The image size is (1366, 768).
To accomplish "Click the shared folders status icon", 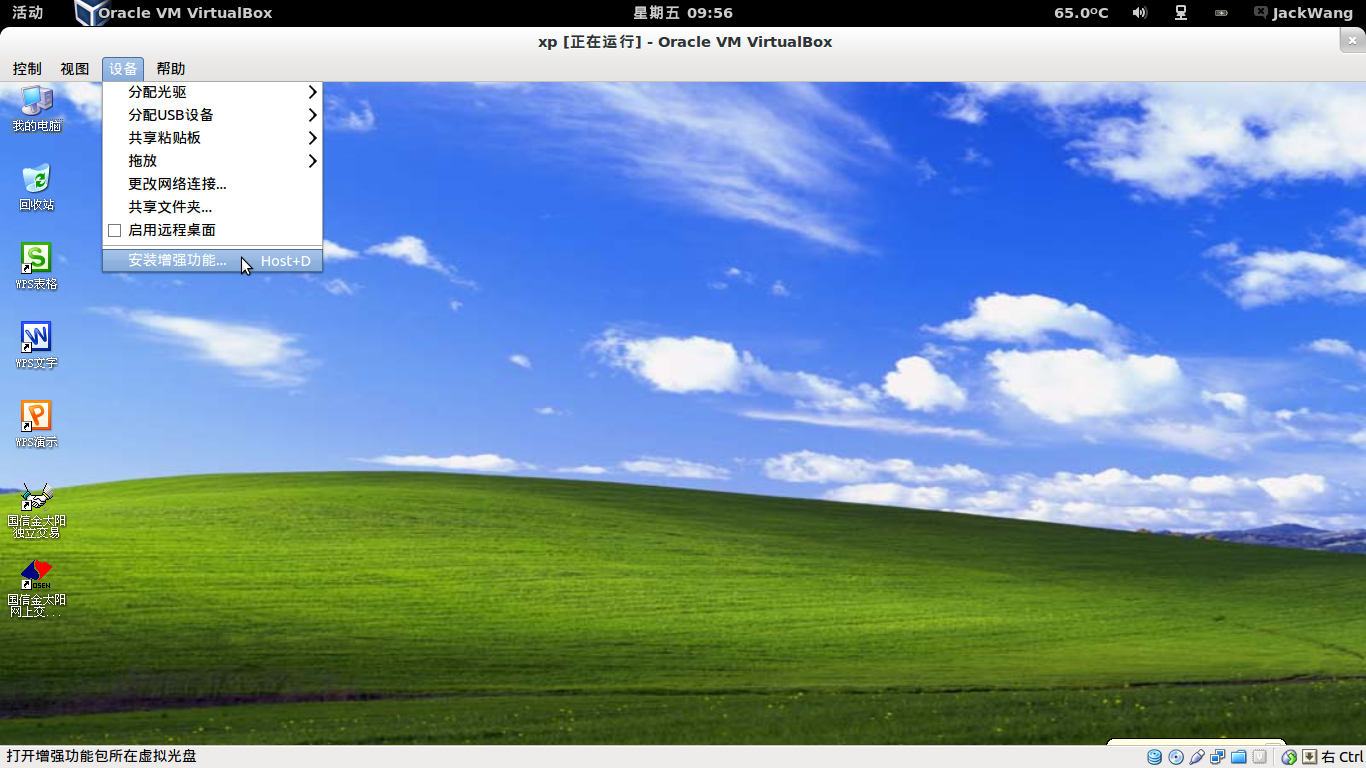I will tap(1238, 757).
